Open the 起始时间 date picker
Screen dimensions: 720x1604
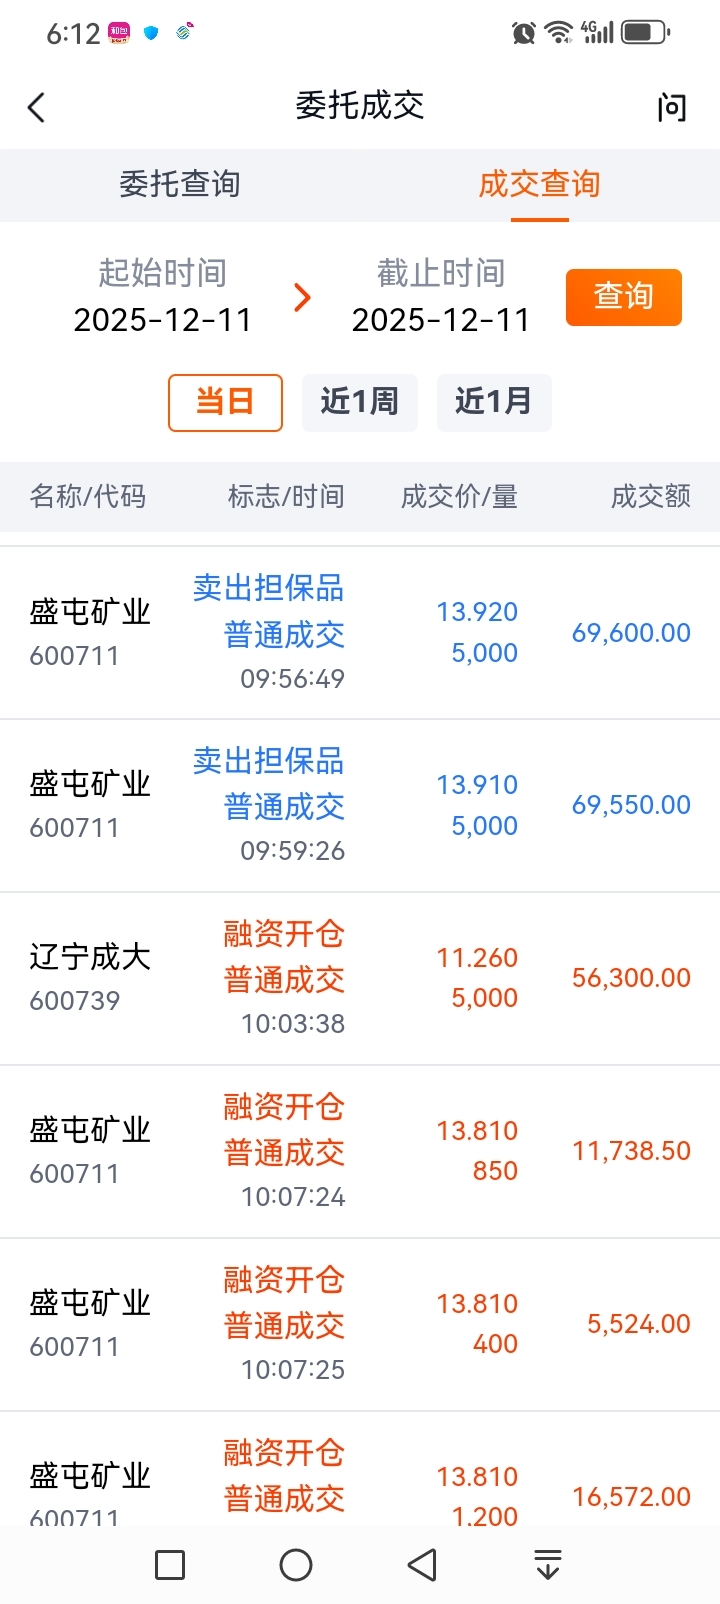(x=162, y=298)
